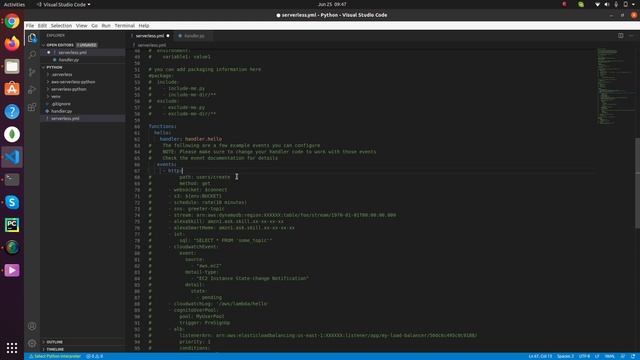Open the Extensions view
This screenshot has height=360, width=640.
pos(32,107)
